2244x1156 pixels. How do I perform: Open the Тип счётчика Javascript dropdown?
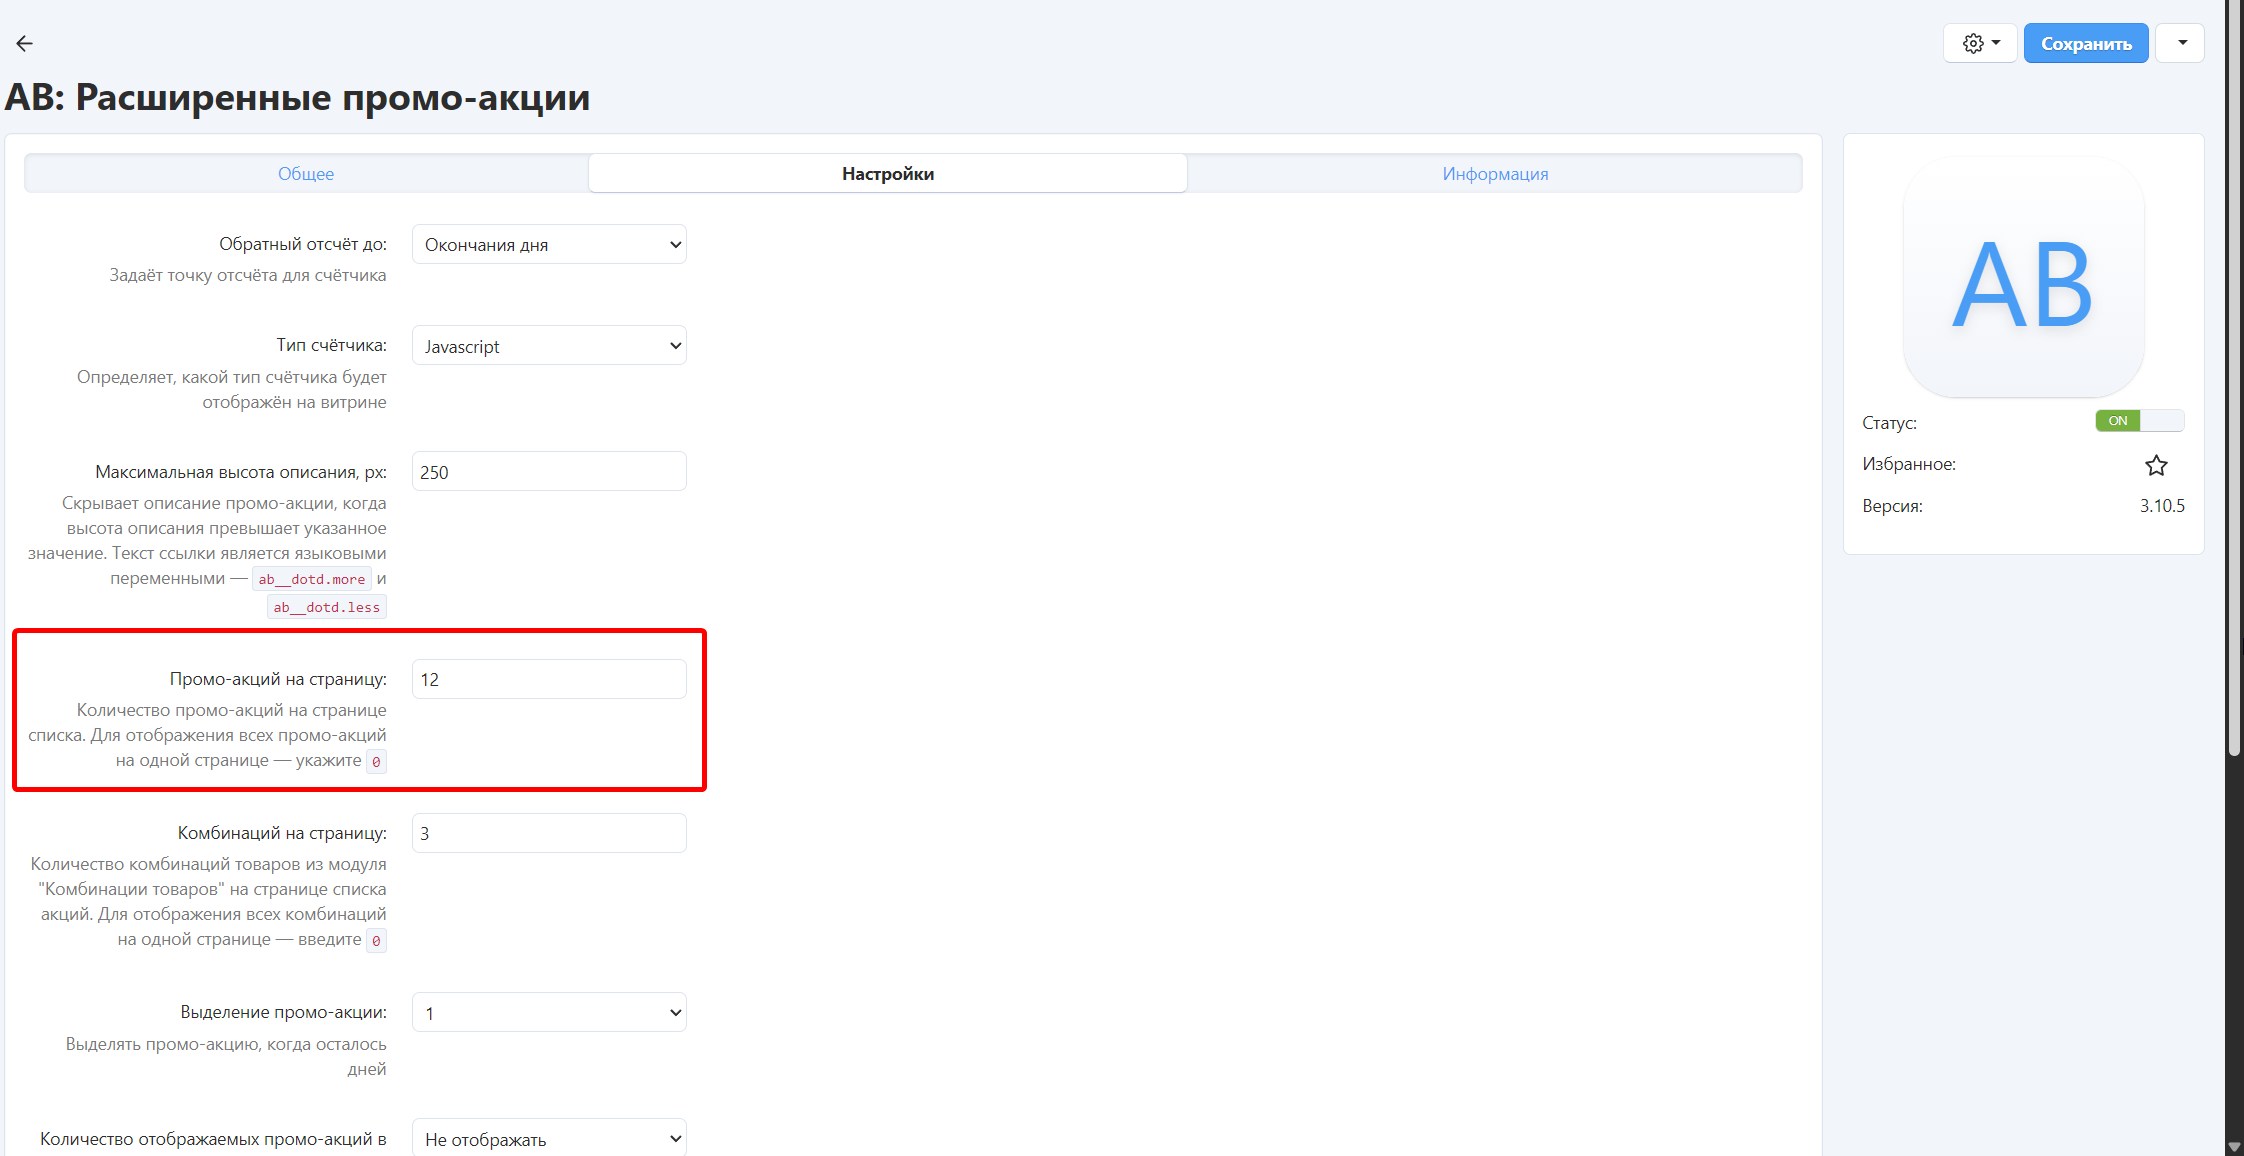tap(549, 346)
